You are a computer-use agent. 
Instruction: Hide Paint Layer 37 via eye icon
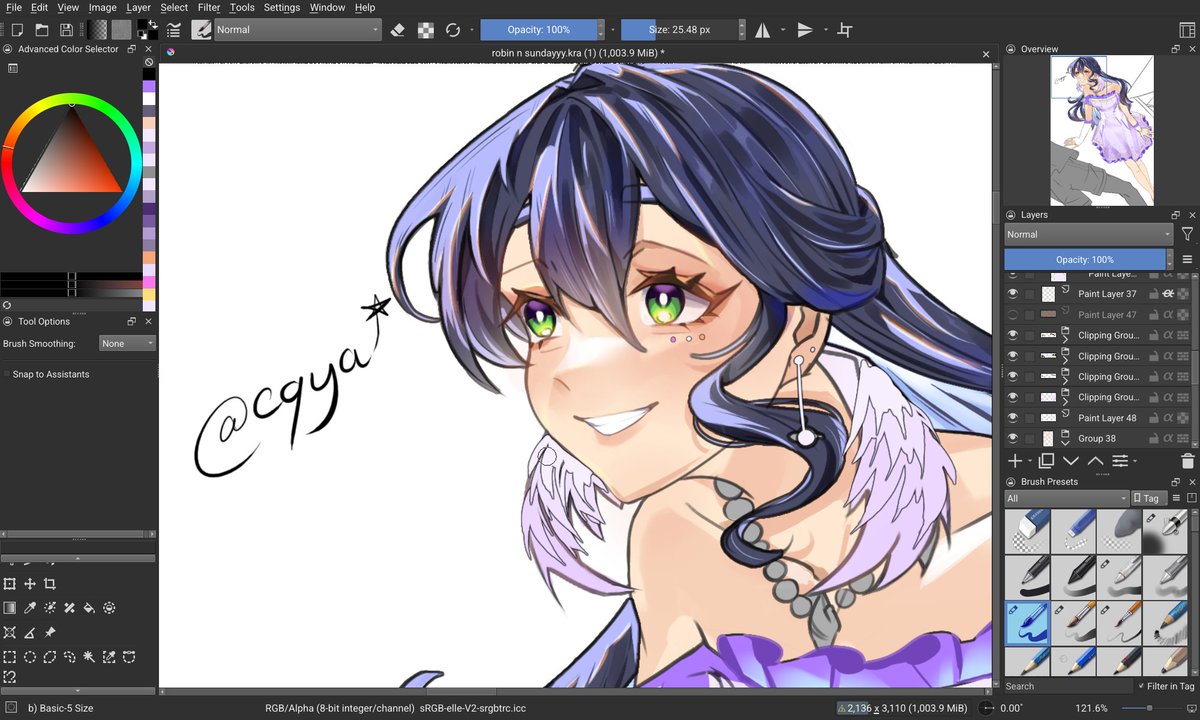(1013, 294)
